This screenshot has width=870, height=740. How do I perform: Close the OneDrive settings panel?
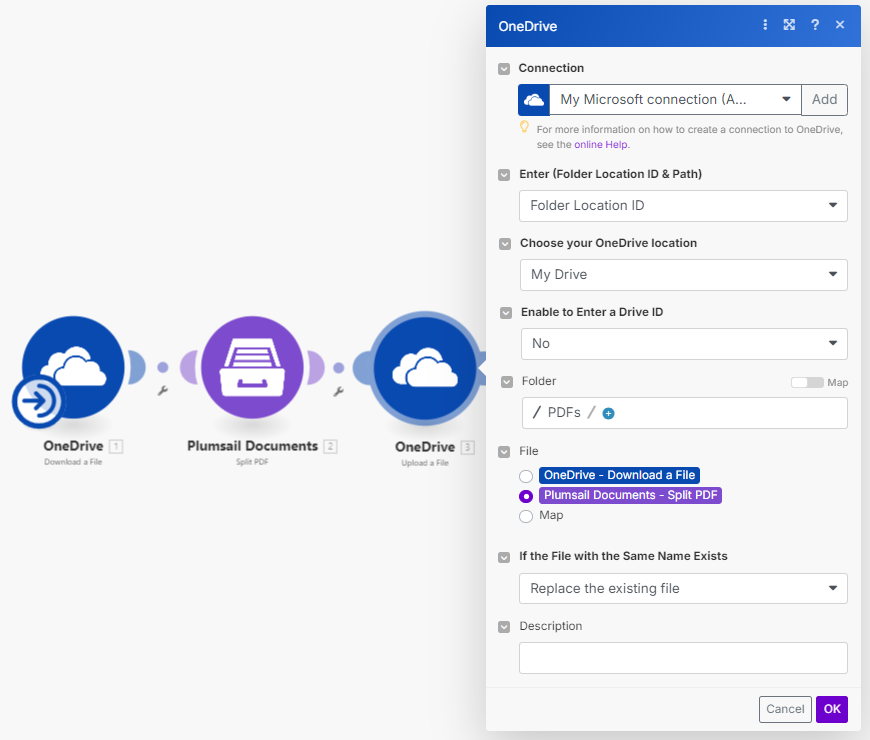840,24
